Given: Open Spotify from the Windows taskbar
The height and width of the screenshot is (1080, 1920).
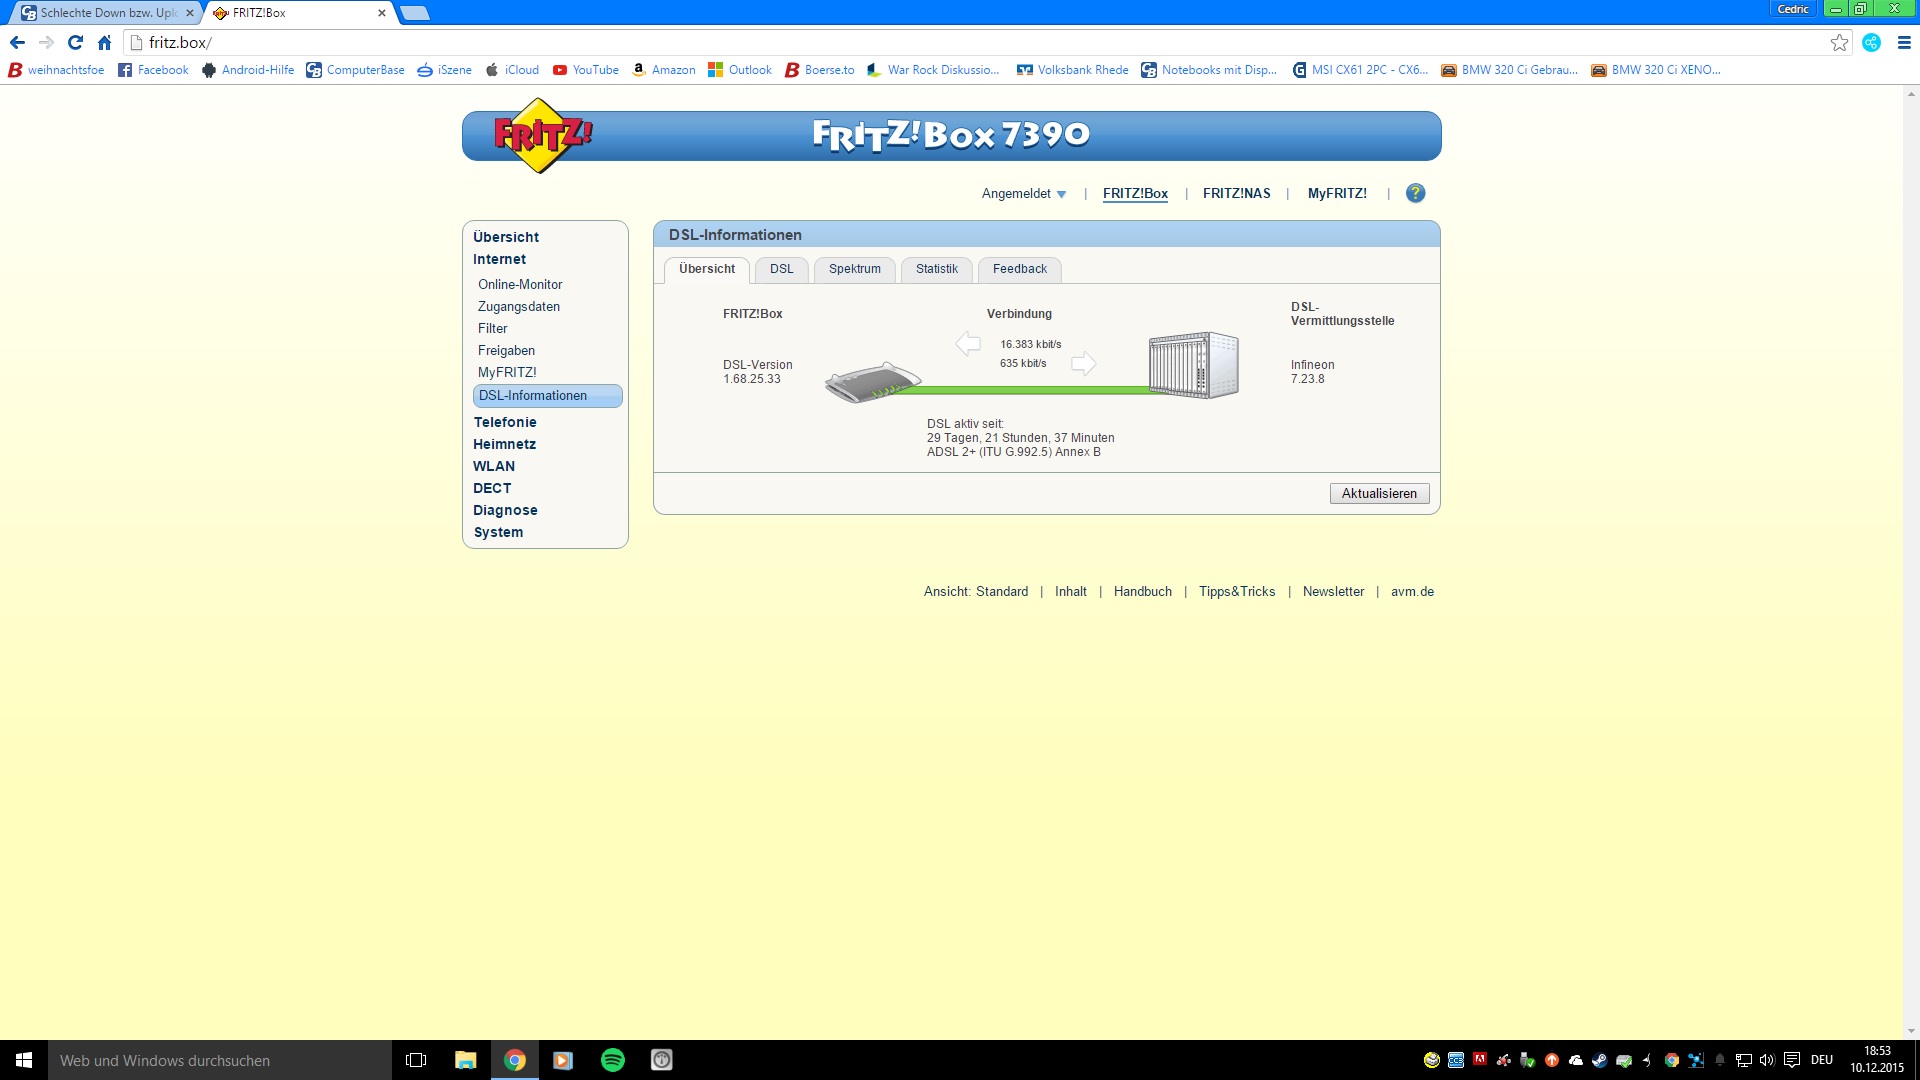Looking at the screenshot, I should coord(612,1060).
